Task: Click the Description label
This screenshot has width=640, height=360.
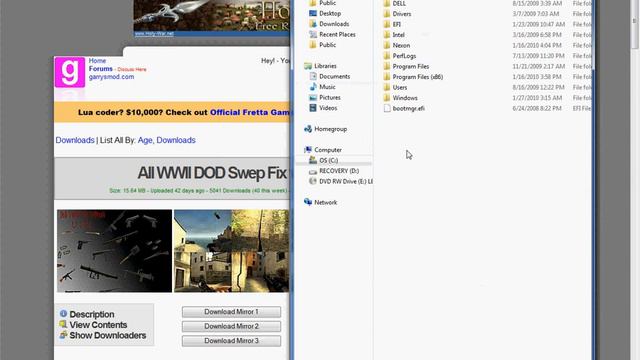Action: click(x=92, y=314)
